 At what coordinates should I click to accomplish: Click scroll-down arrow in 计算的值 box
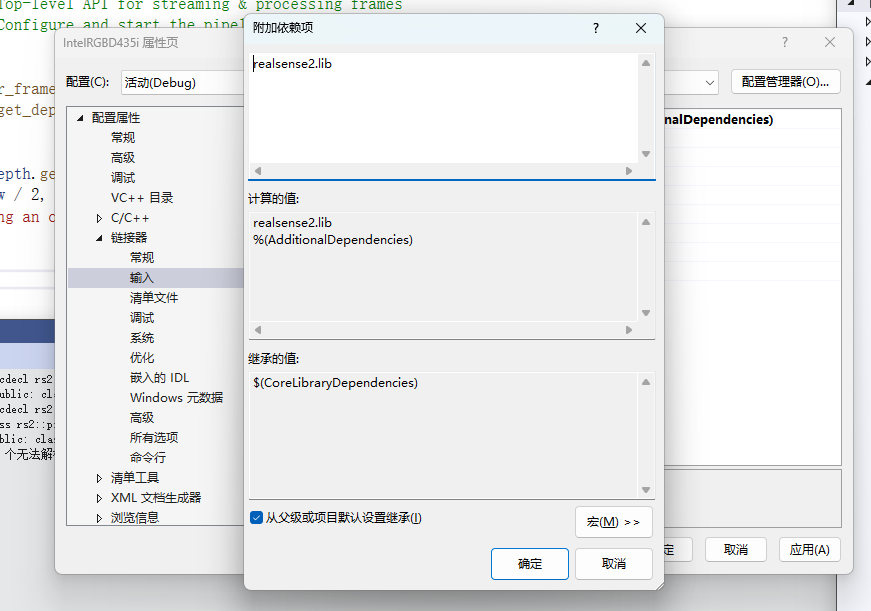coord(646,313)
